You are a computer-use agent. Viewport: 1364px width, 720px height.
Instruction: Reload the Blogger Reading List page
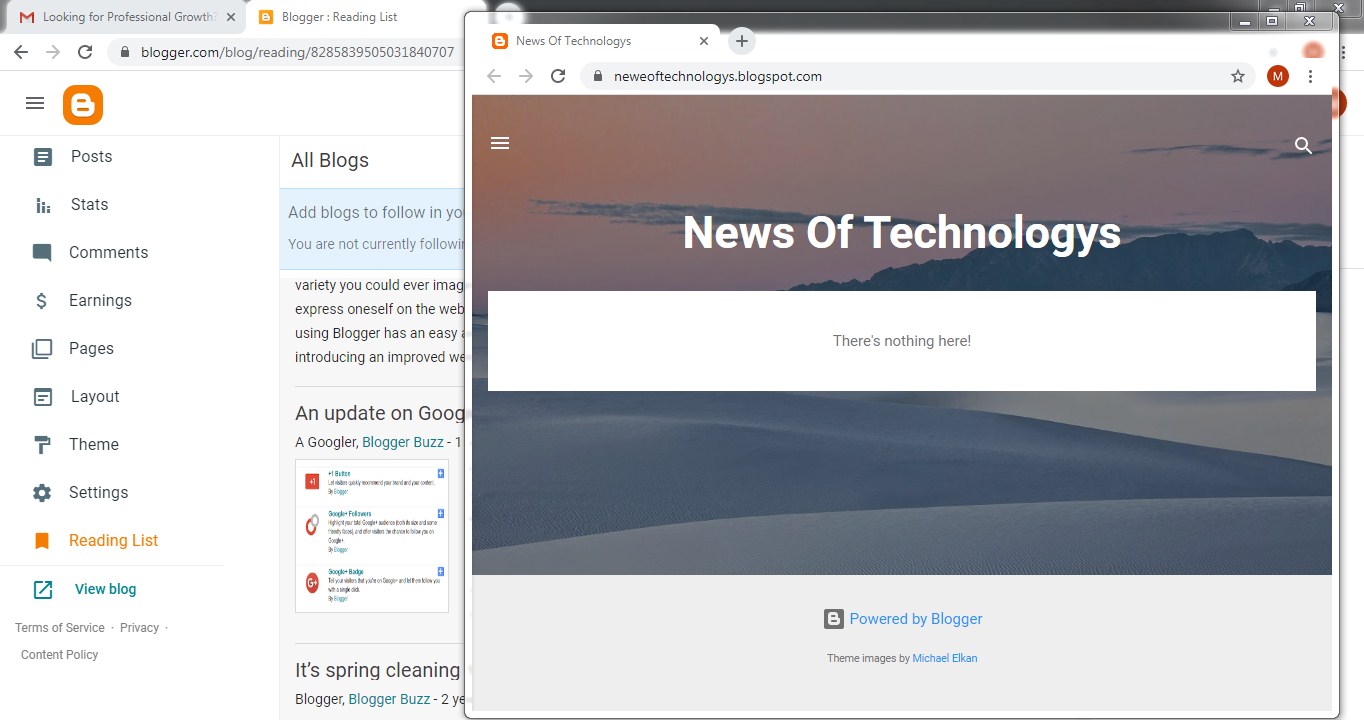click(x=85, y=52)
